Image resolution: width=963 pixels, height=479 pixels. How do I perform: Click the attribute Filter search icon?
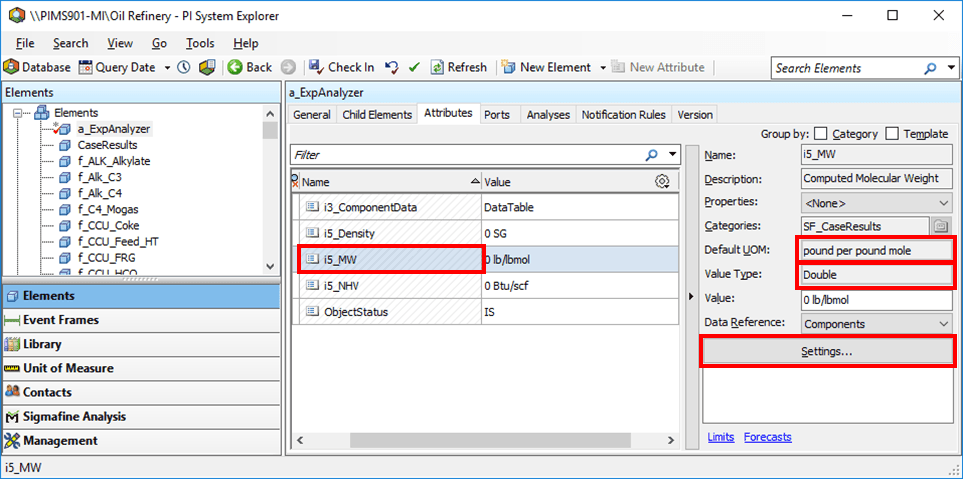pos(652,155)
